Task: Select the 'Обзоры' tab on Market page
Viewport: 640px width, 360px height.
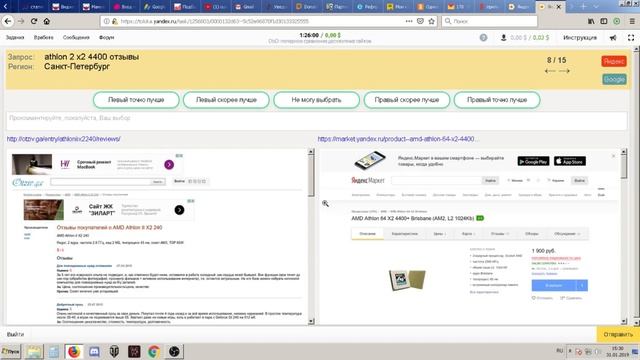Action: coord(532,234)
